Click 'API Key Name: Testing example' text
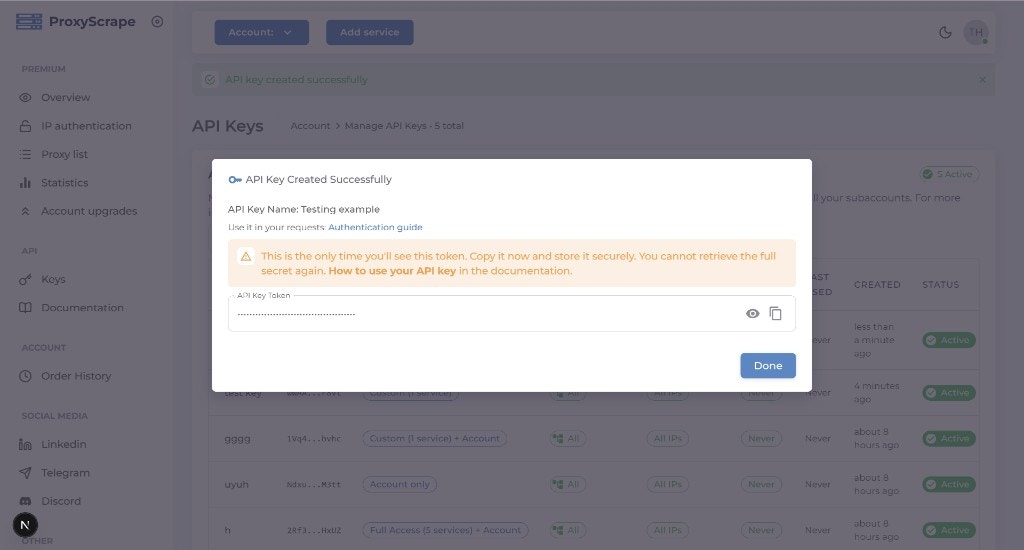 pyautogui.click(x=304, y=210)
